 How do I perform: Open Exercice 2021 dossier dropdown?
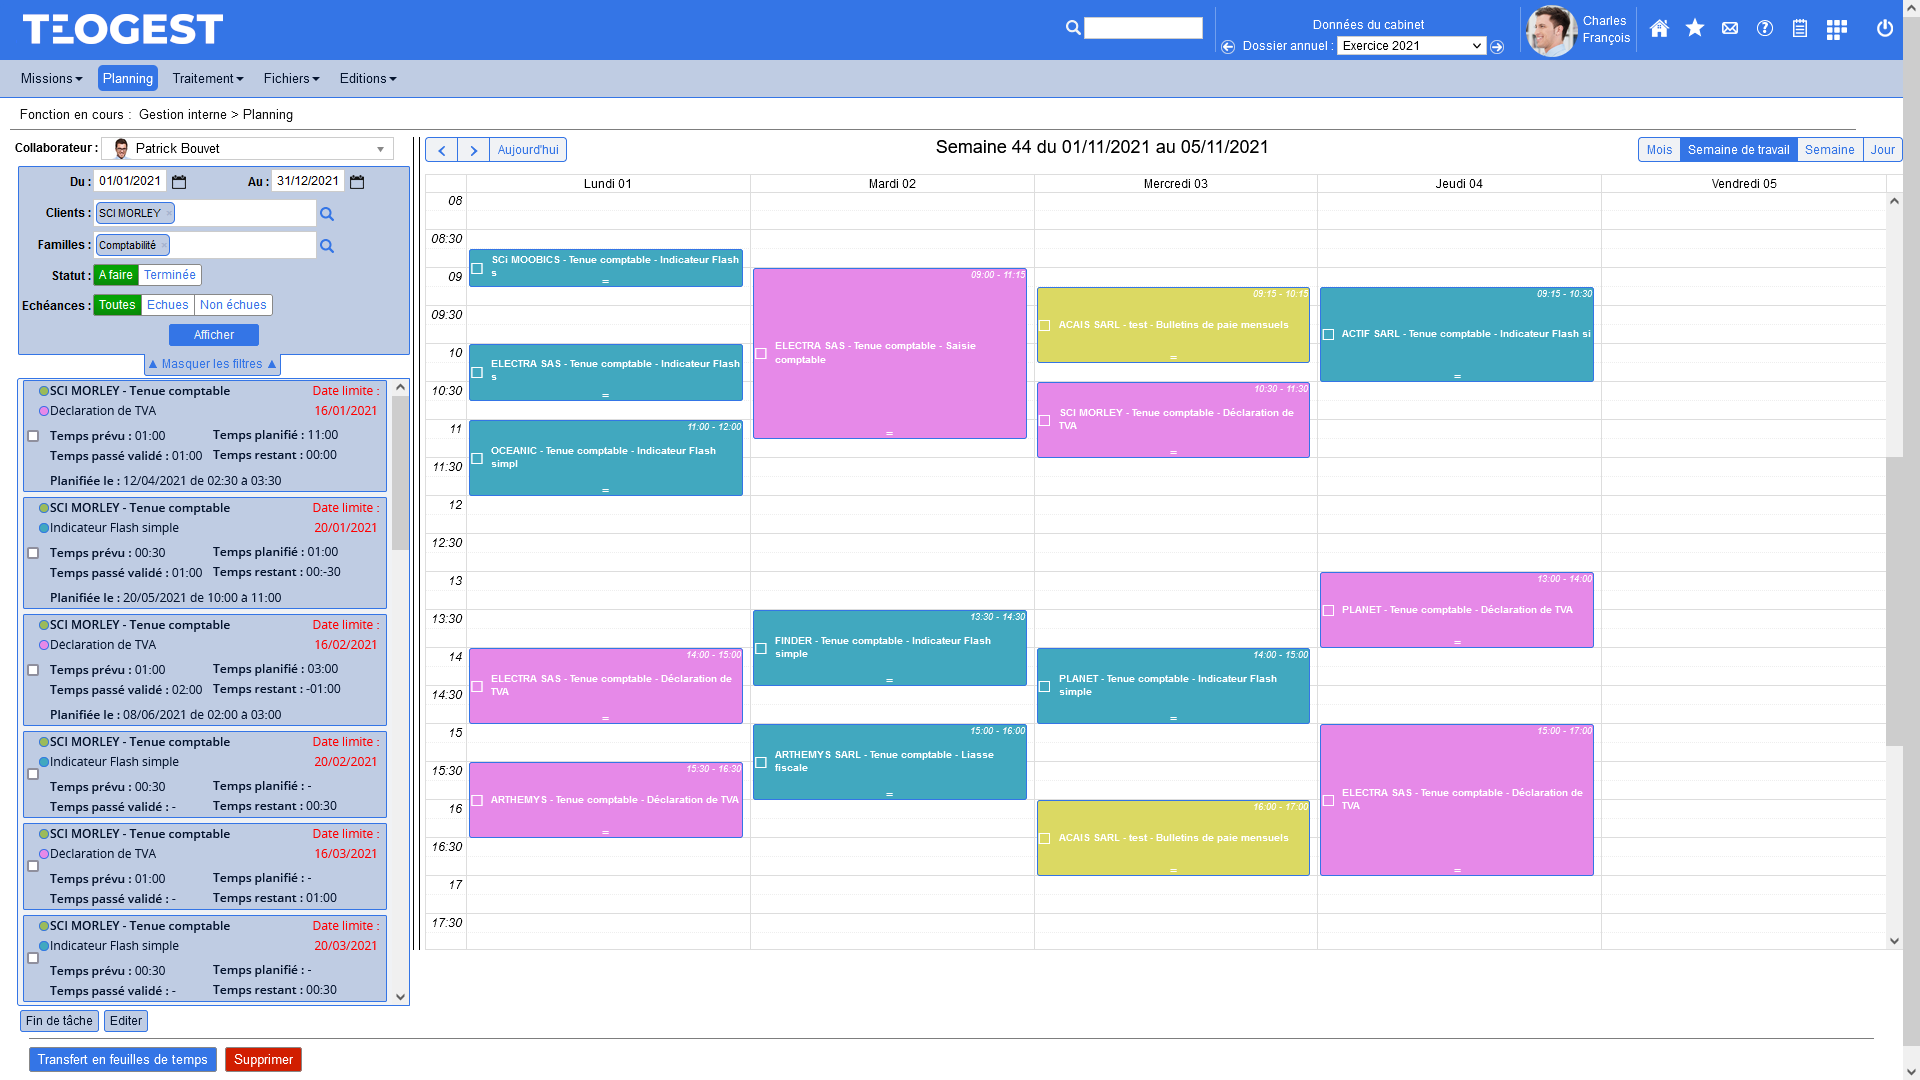coord(1411,46)
